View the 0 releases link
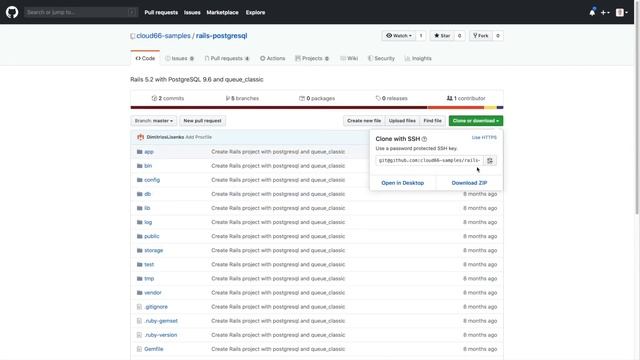The width and height of the screenshot is (640, 360). (391, 98)
